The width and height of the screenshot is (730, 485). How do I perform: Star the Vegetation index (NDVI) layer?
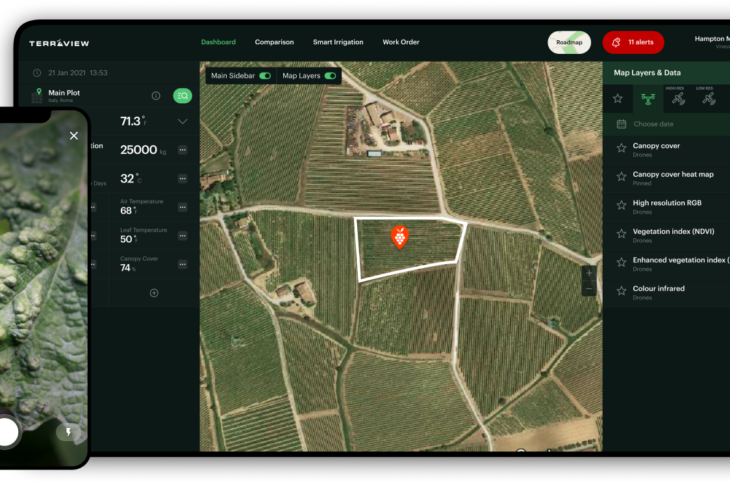click(x=621, y=234)
